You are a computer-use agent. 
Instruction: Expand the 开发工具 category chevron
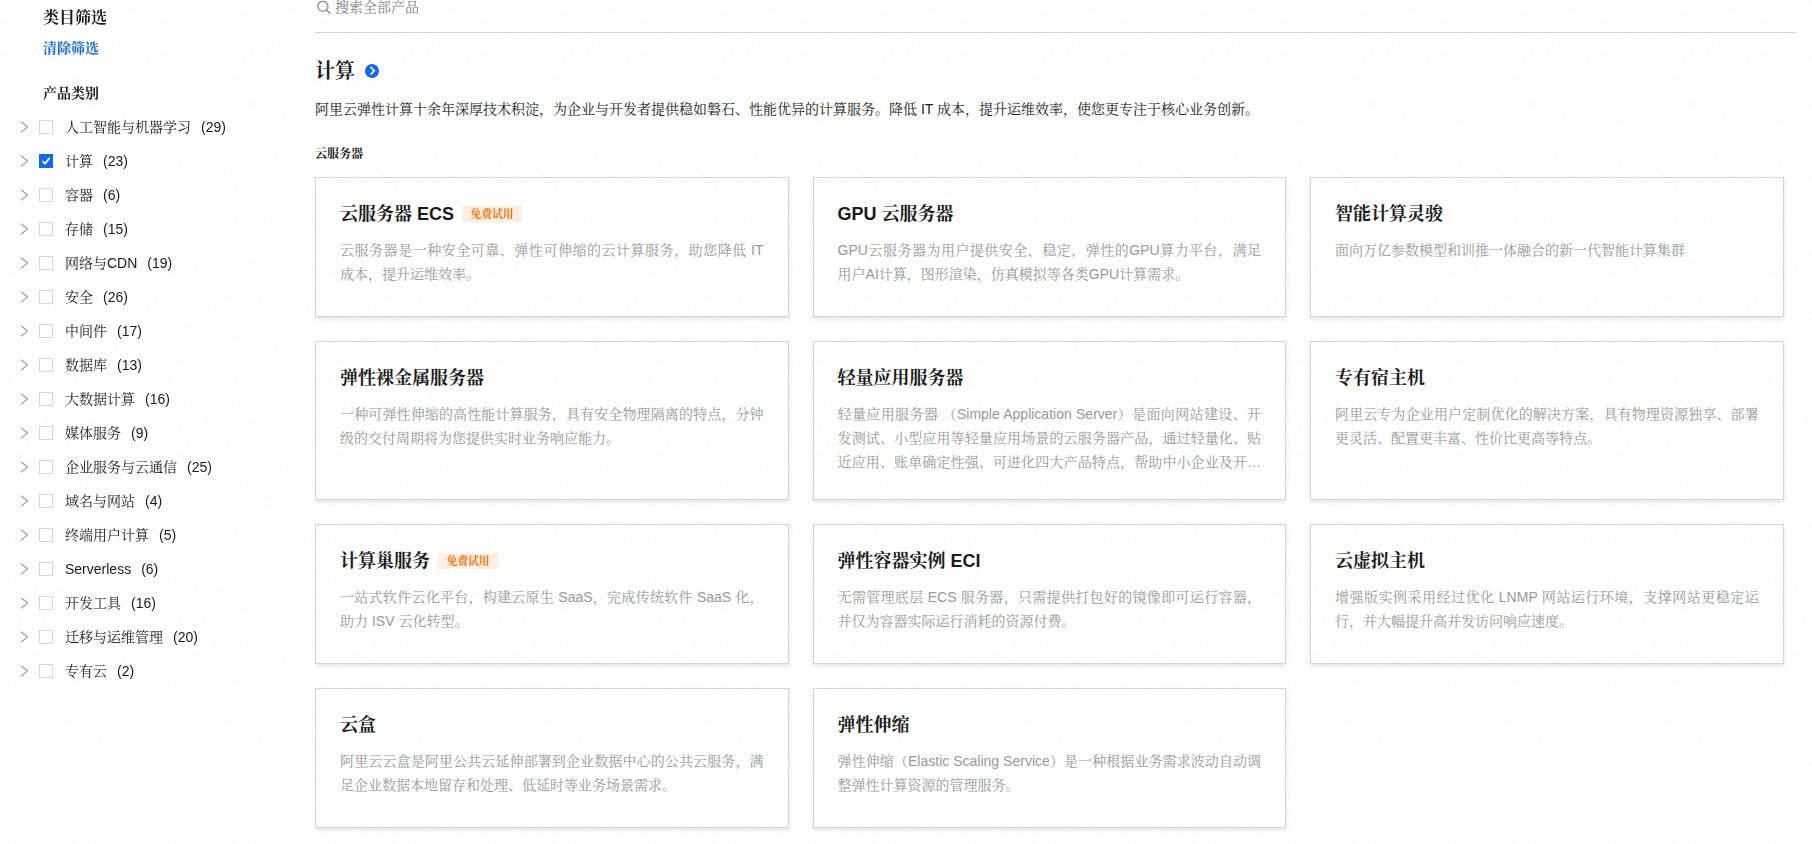pyautogui.click(x=24, y=603)
